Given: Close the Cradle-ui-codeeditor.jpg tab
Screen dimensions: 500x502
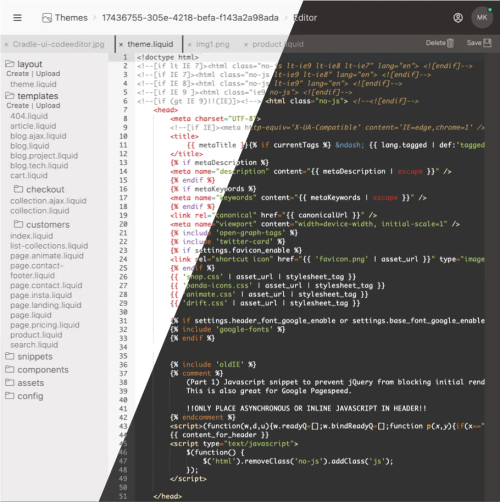Looking at the screenshot, I should click(x=6, y=44).
